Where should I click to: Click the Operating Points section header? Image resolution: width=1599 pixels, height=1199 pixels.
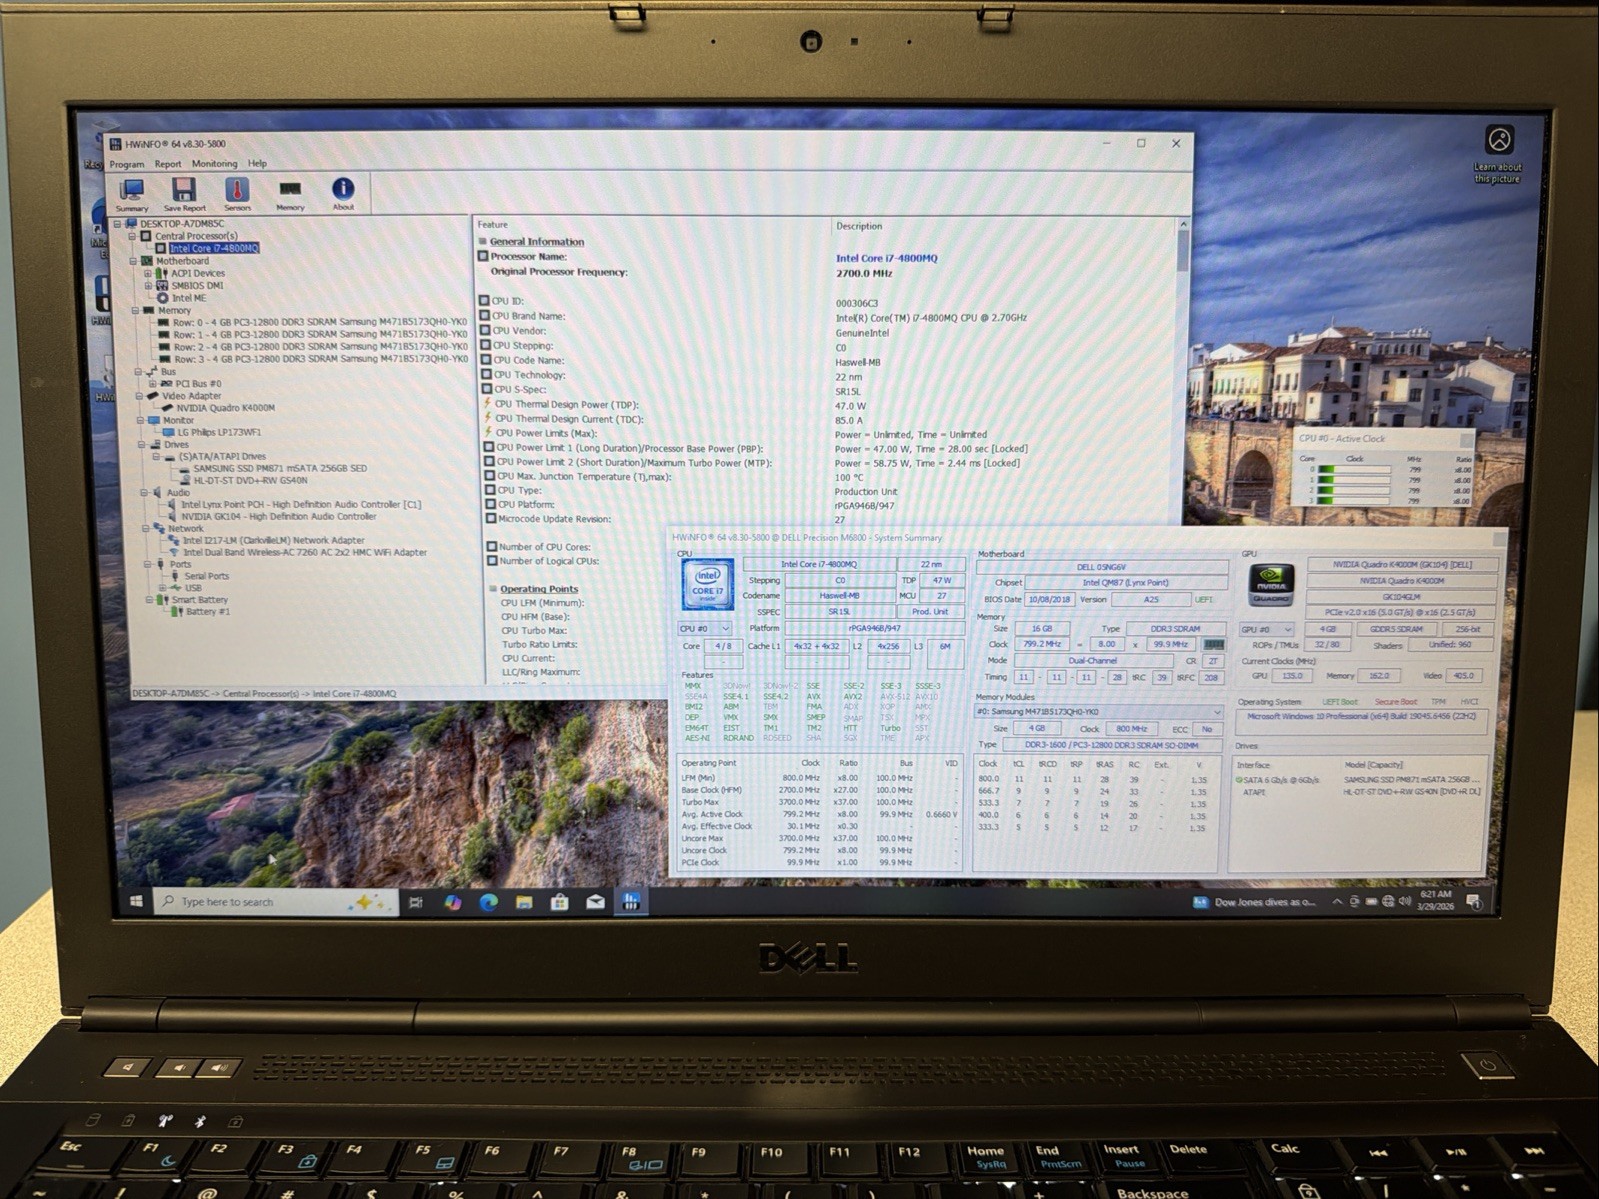[x=539, y=589]
